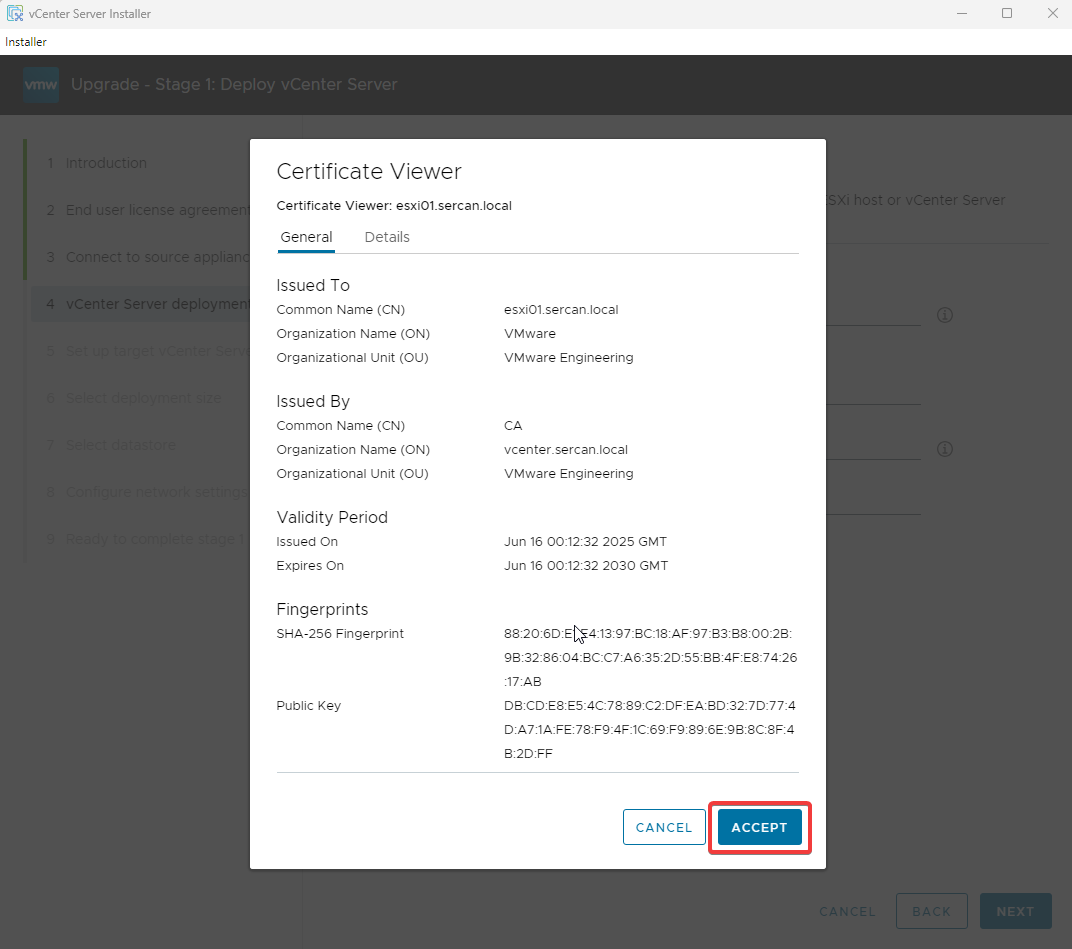Click the Certificate Viewer: esxi01.sercan.local subtitle
This screenshot has width=1072, height=949.
tap(394, 206)
